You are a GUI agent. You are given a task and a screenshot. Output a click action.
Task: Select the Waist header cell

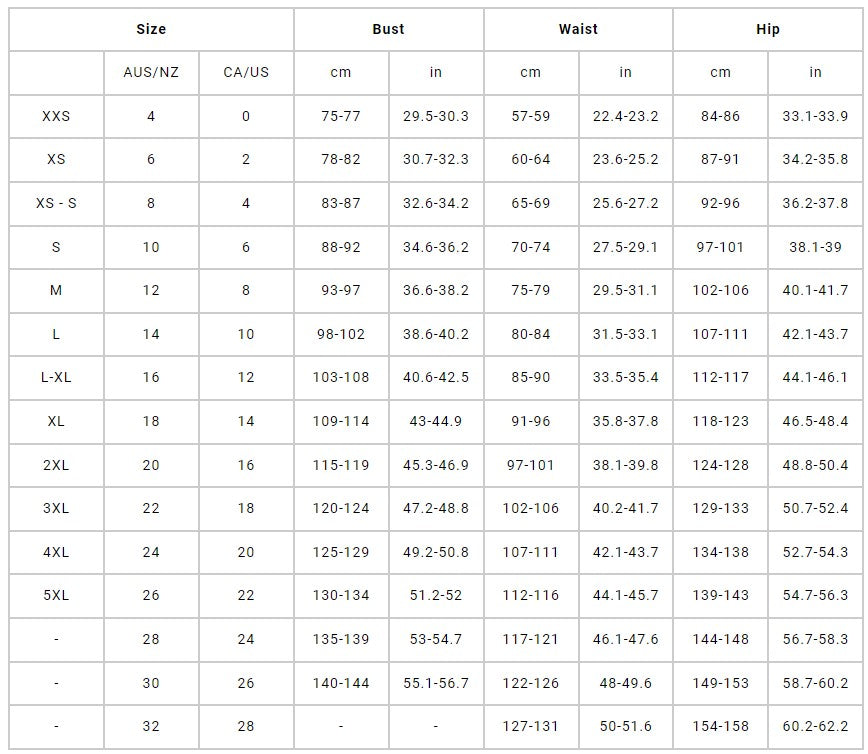[x=578, y=29]
